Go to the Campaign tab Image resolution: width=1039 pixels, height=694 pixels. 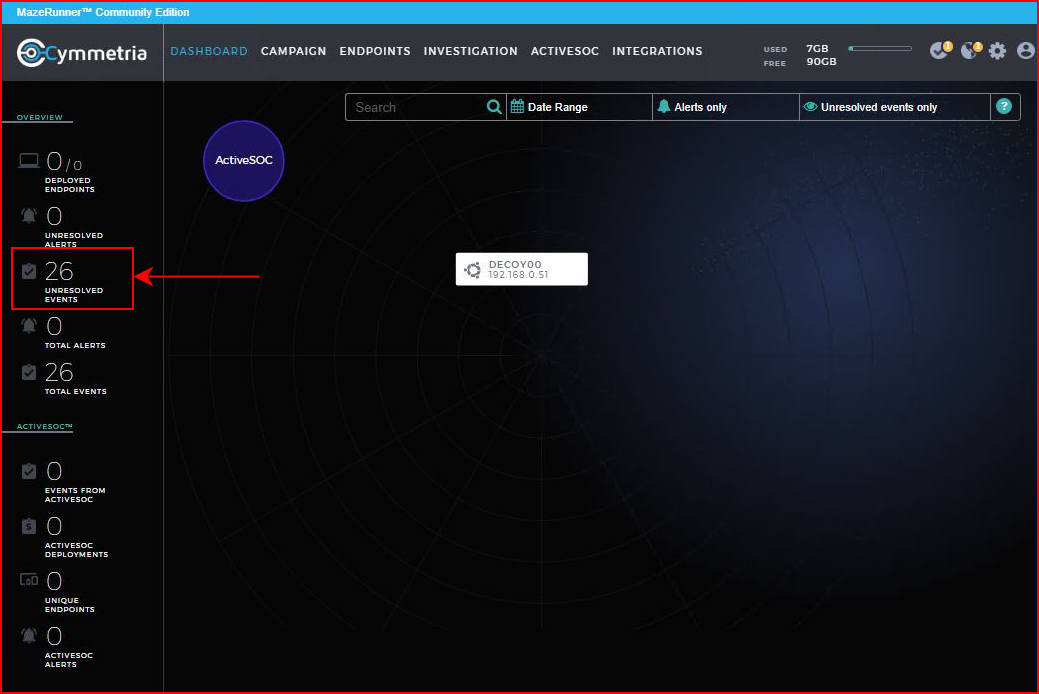tap(294, 51)
